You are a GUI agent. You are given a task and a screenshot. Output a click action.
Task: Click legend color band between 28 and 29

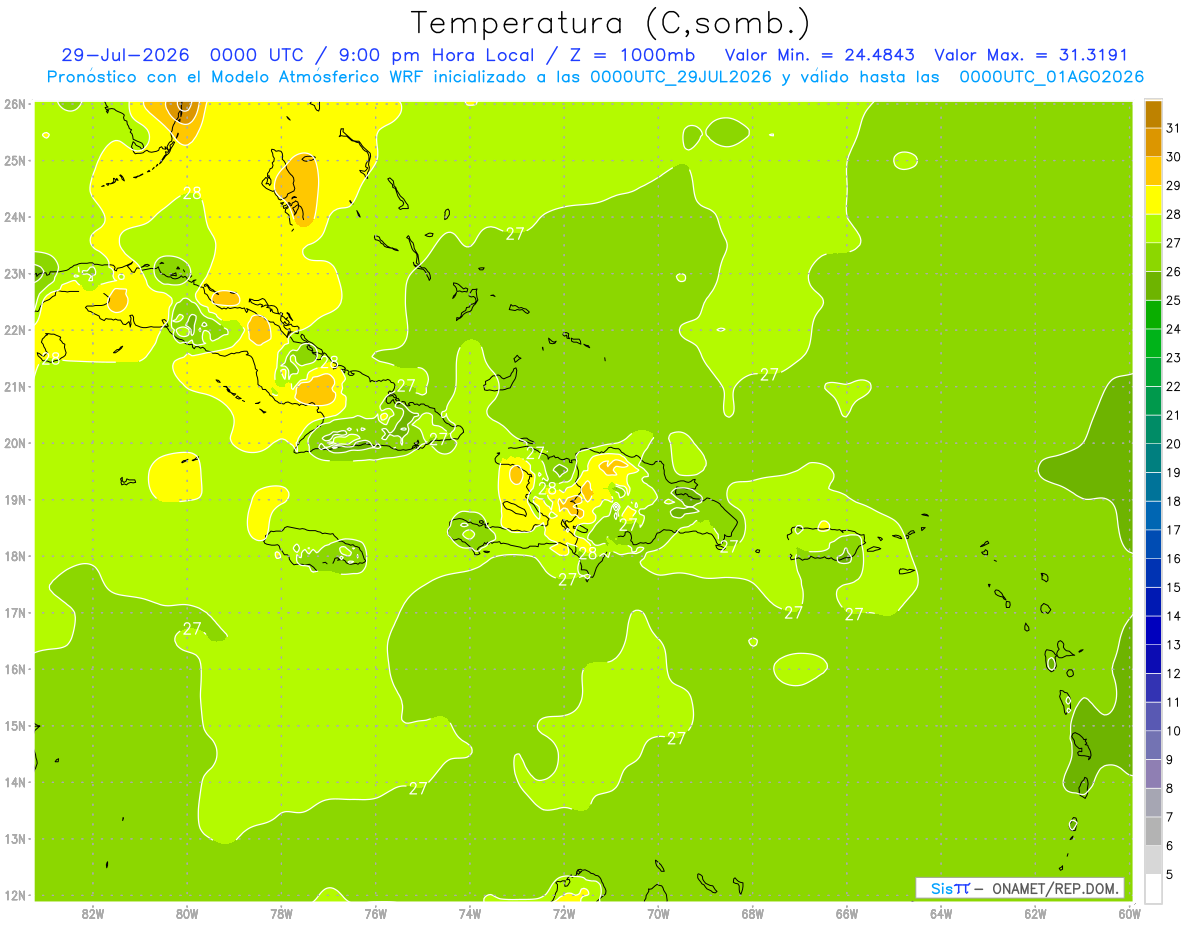click(1153, 200)
